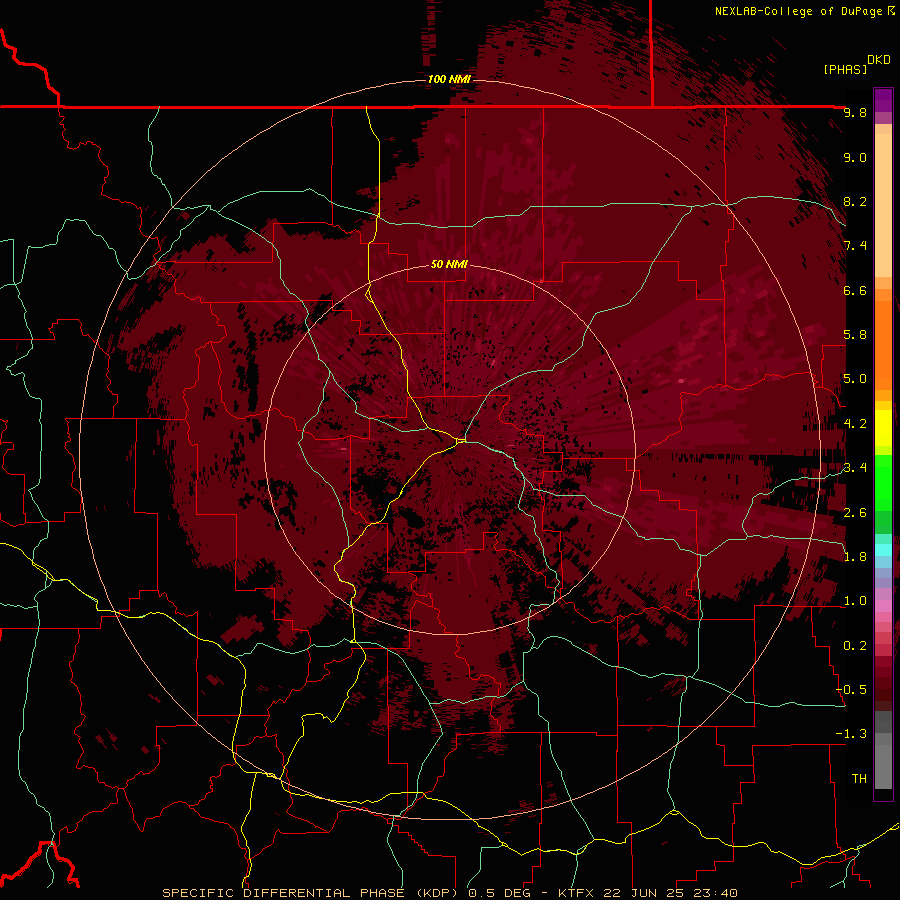
Task: Click the 8.2 legend value
Action: [855, 201]
